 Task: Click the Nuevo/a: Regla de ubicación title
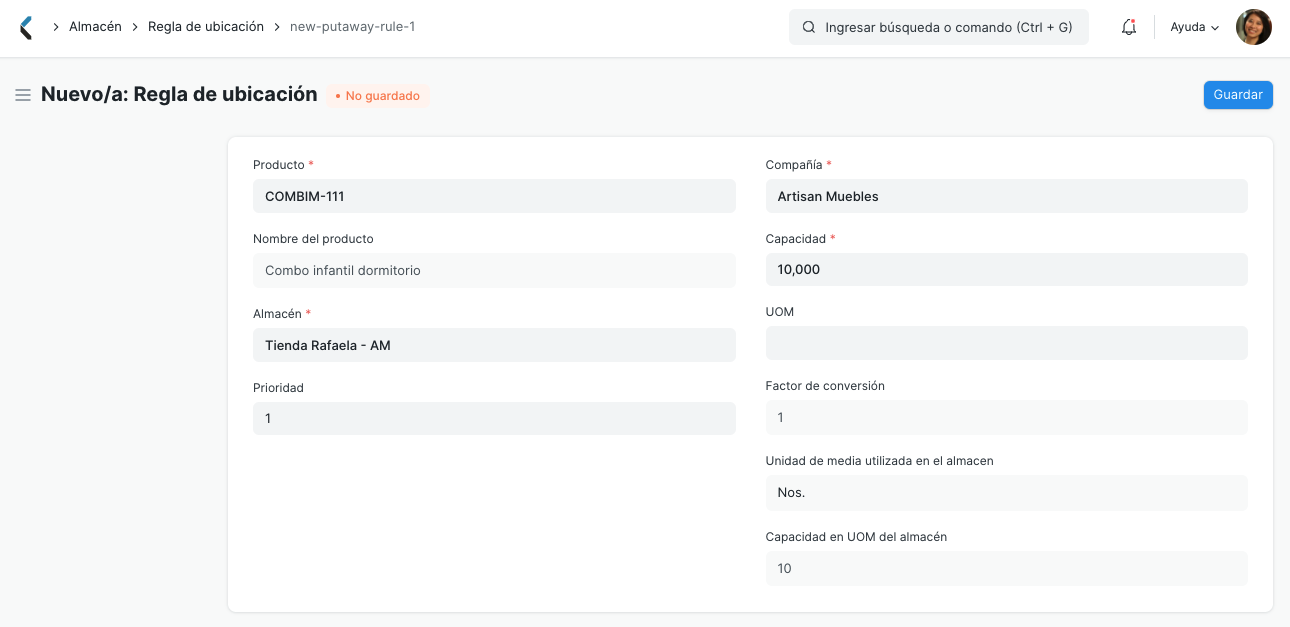pos(179,95)
